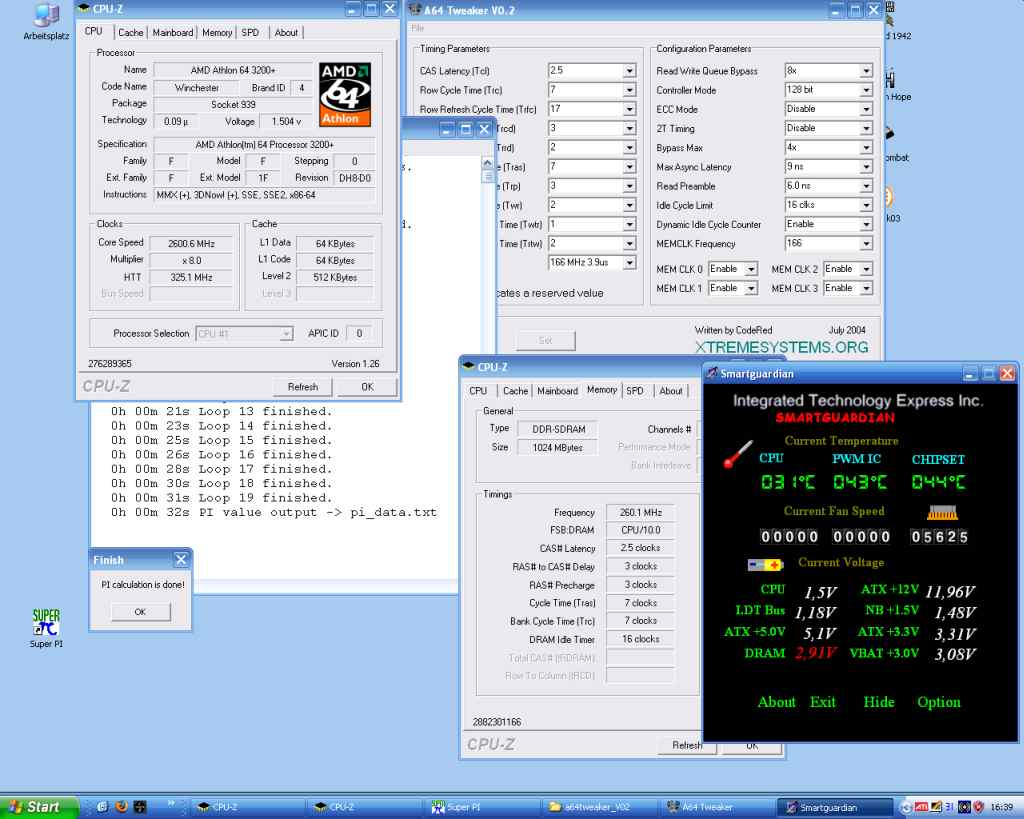Open the ECC Mode dropdown

[x=866, y=109]
